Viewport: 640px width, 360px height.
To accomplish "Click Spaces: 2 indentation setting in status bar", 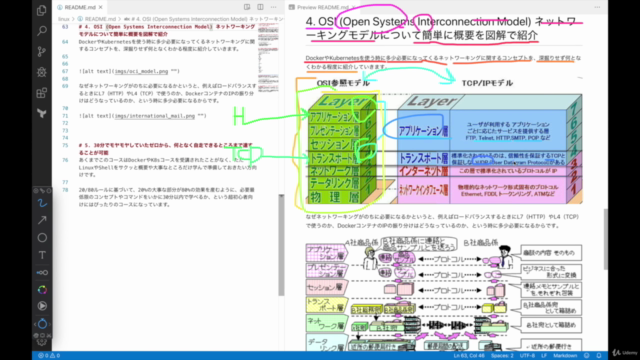I will pos(502,356).
